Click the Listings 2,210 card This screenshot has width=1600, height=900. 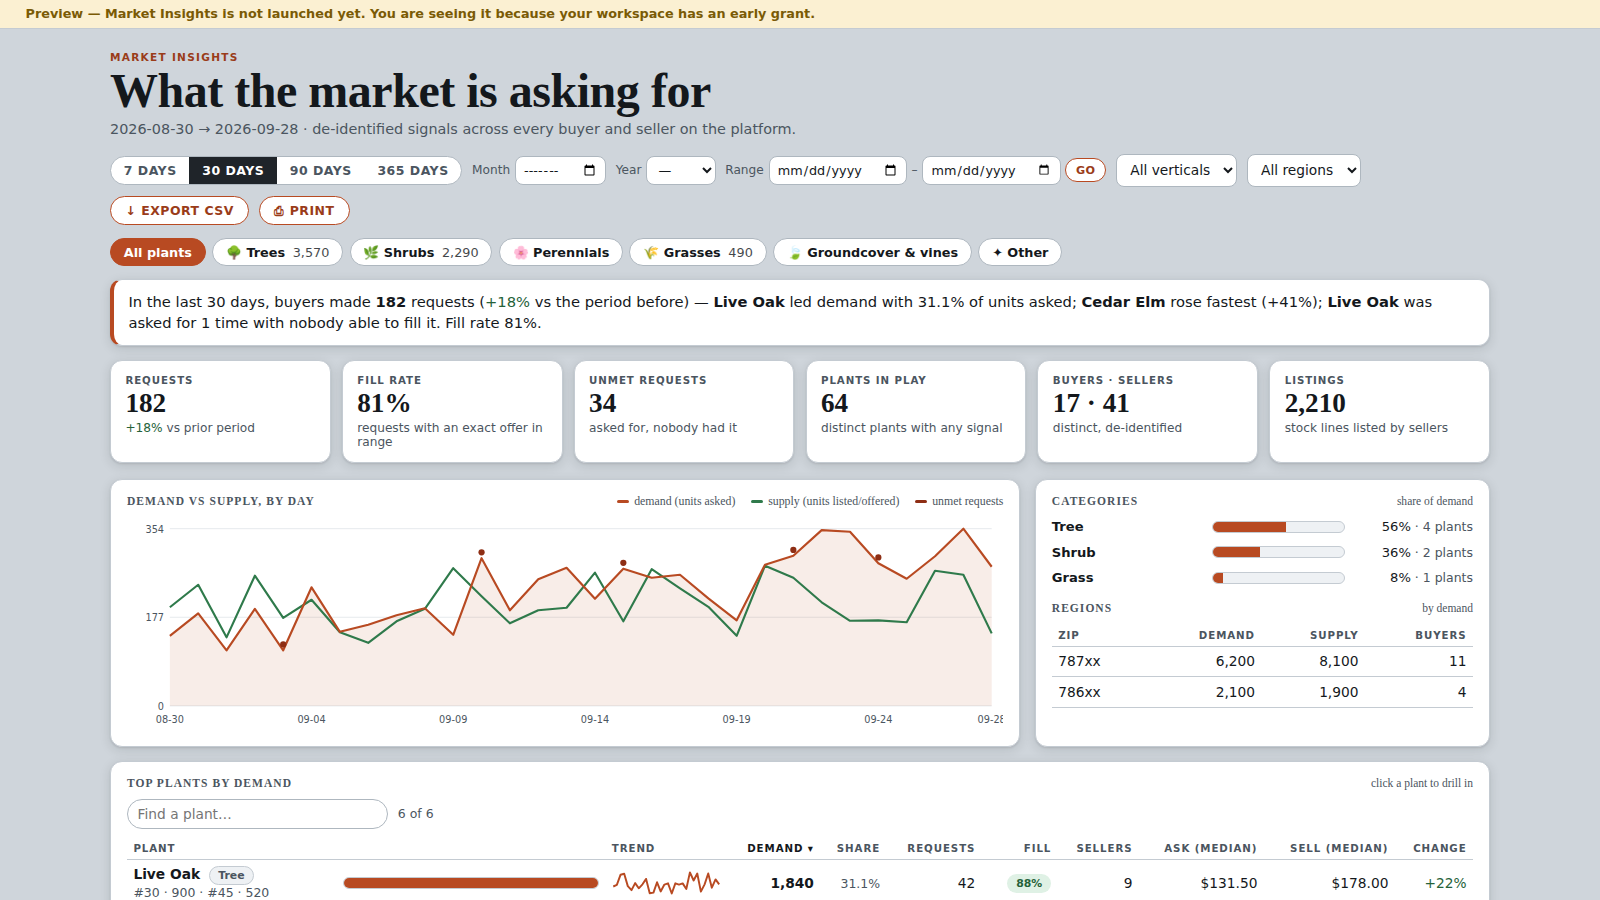(1379, 412)
